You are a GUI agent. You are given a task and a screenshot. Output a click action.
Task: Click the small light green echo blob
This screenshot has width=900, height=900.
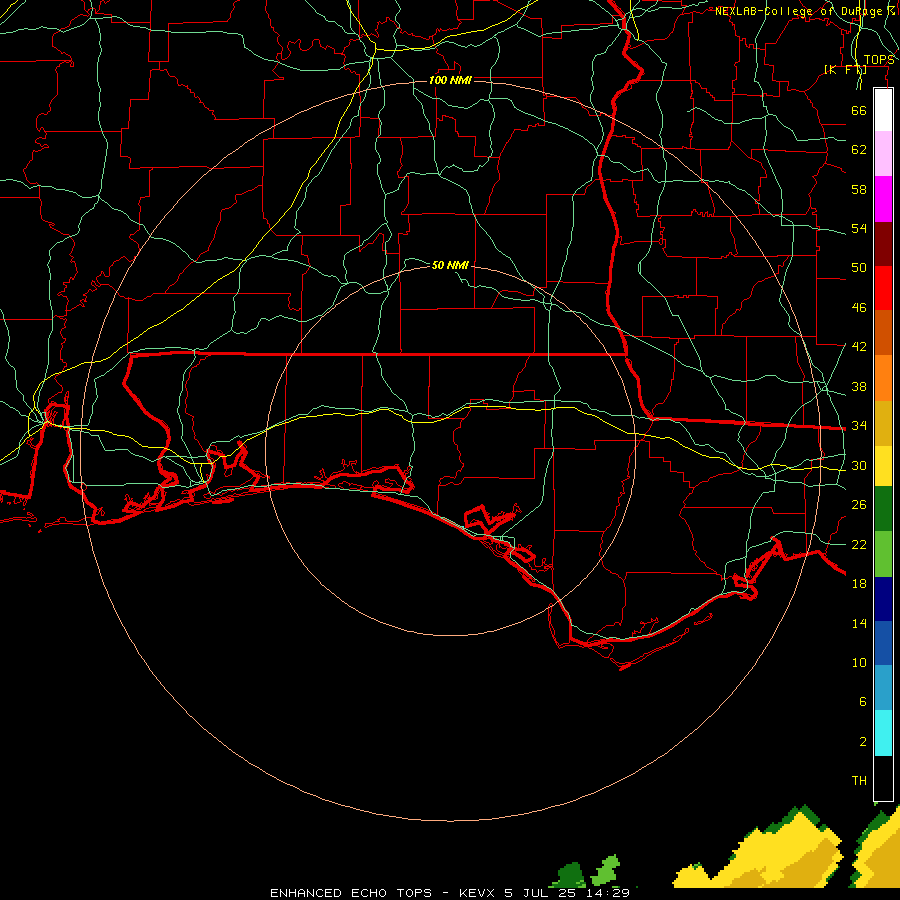coord(607,871)
